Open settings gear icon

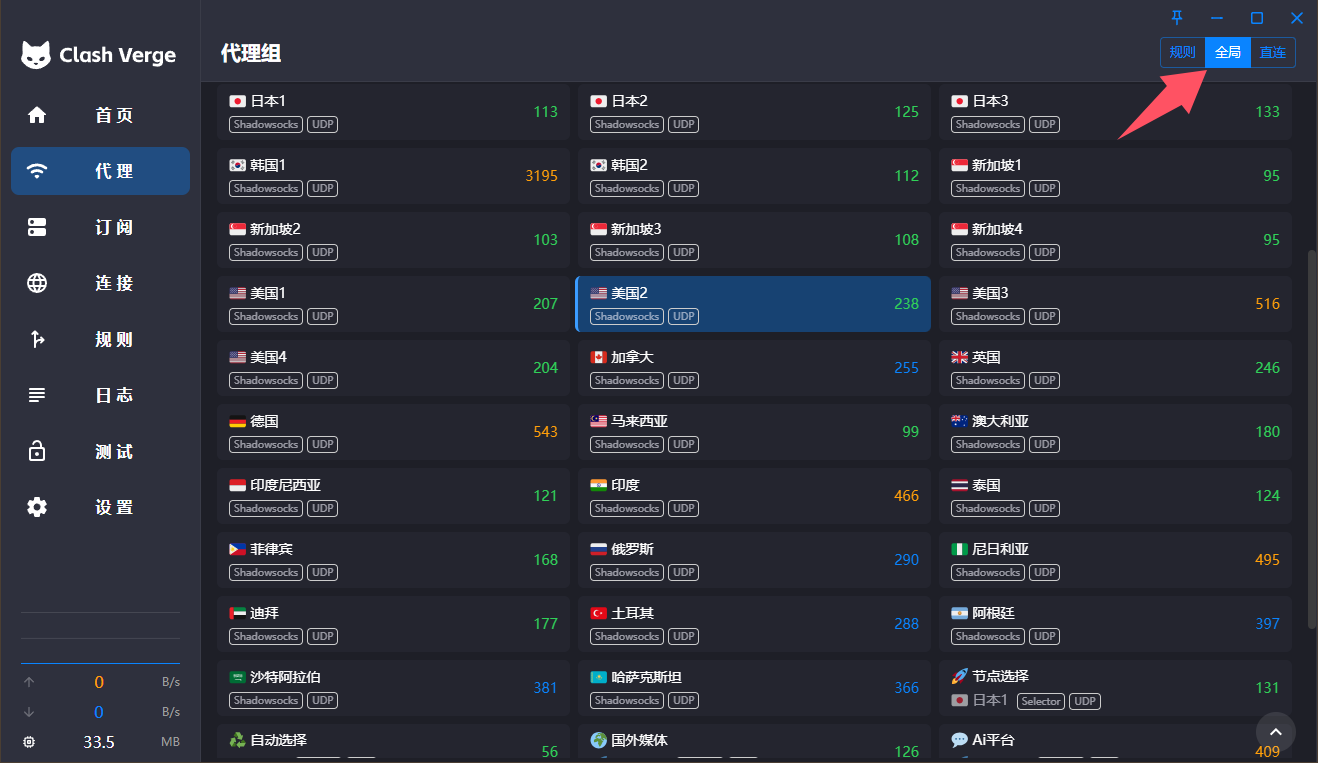[37, 507]
